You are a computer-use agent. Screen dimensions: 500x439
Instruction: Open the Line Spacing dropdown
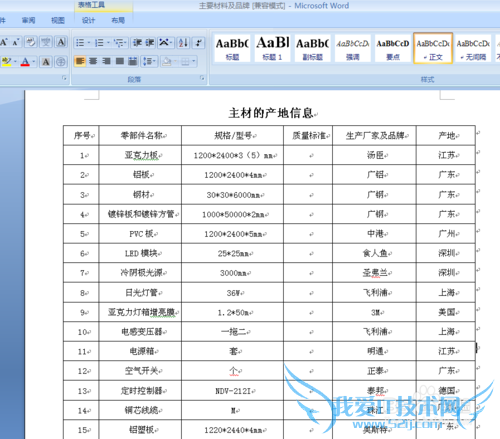[149, 61]
